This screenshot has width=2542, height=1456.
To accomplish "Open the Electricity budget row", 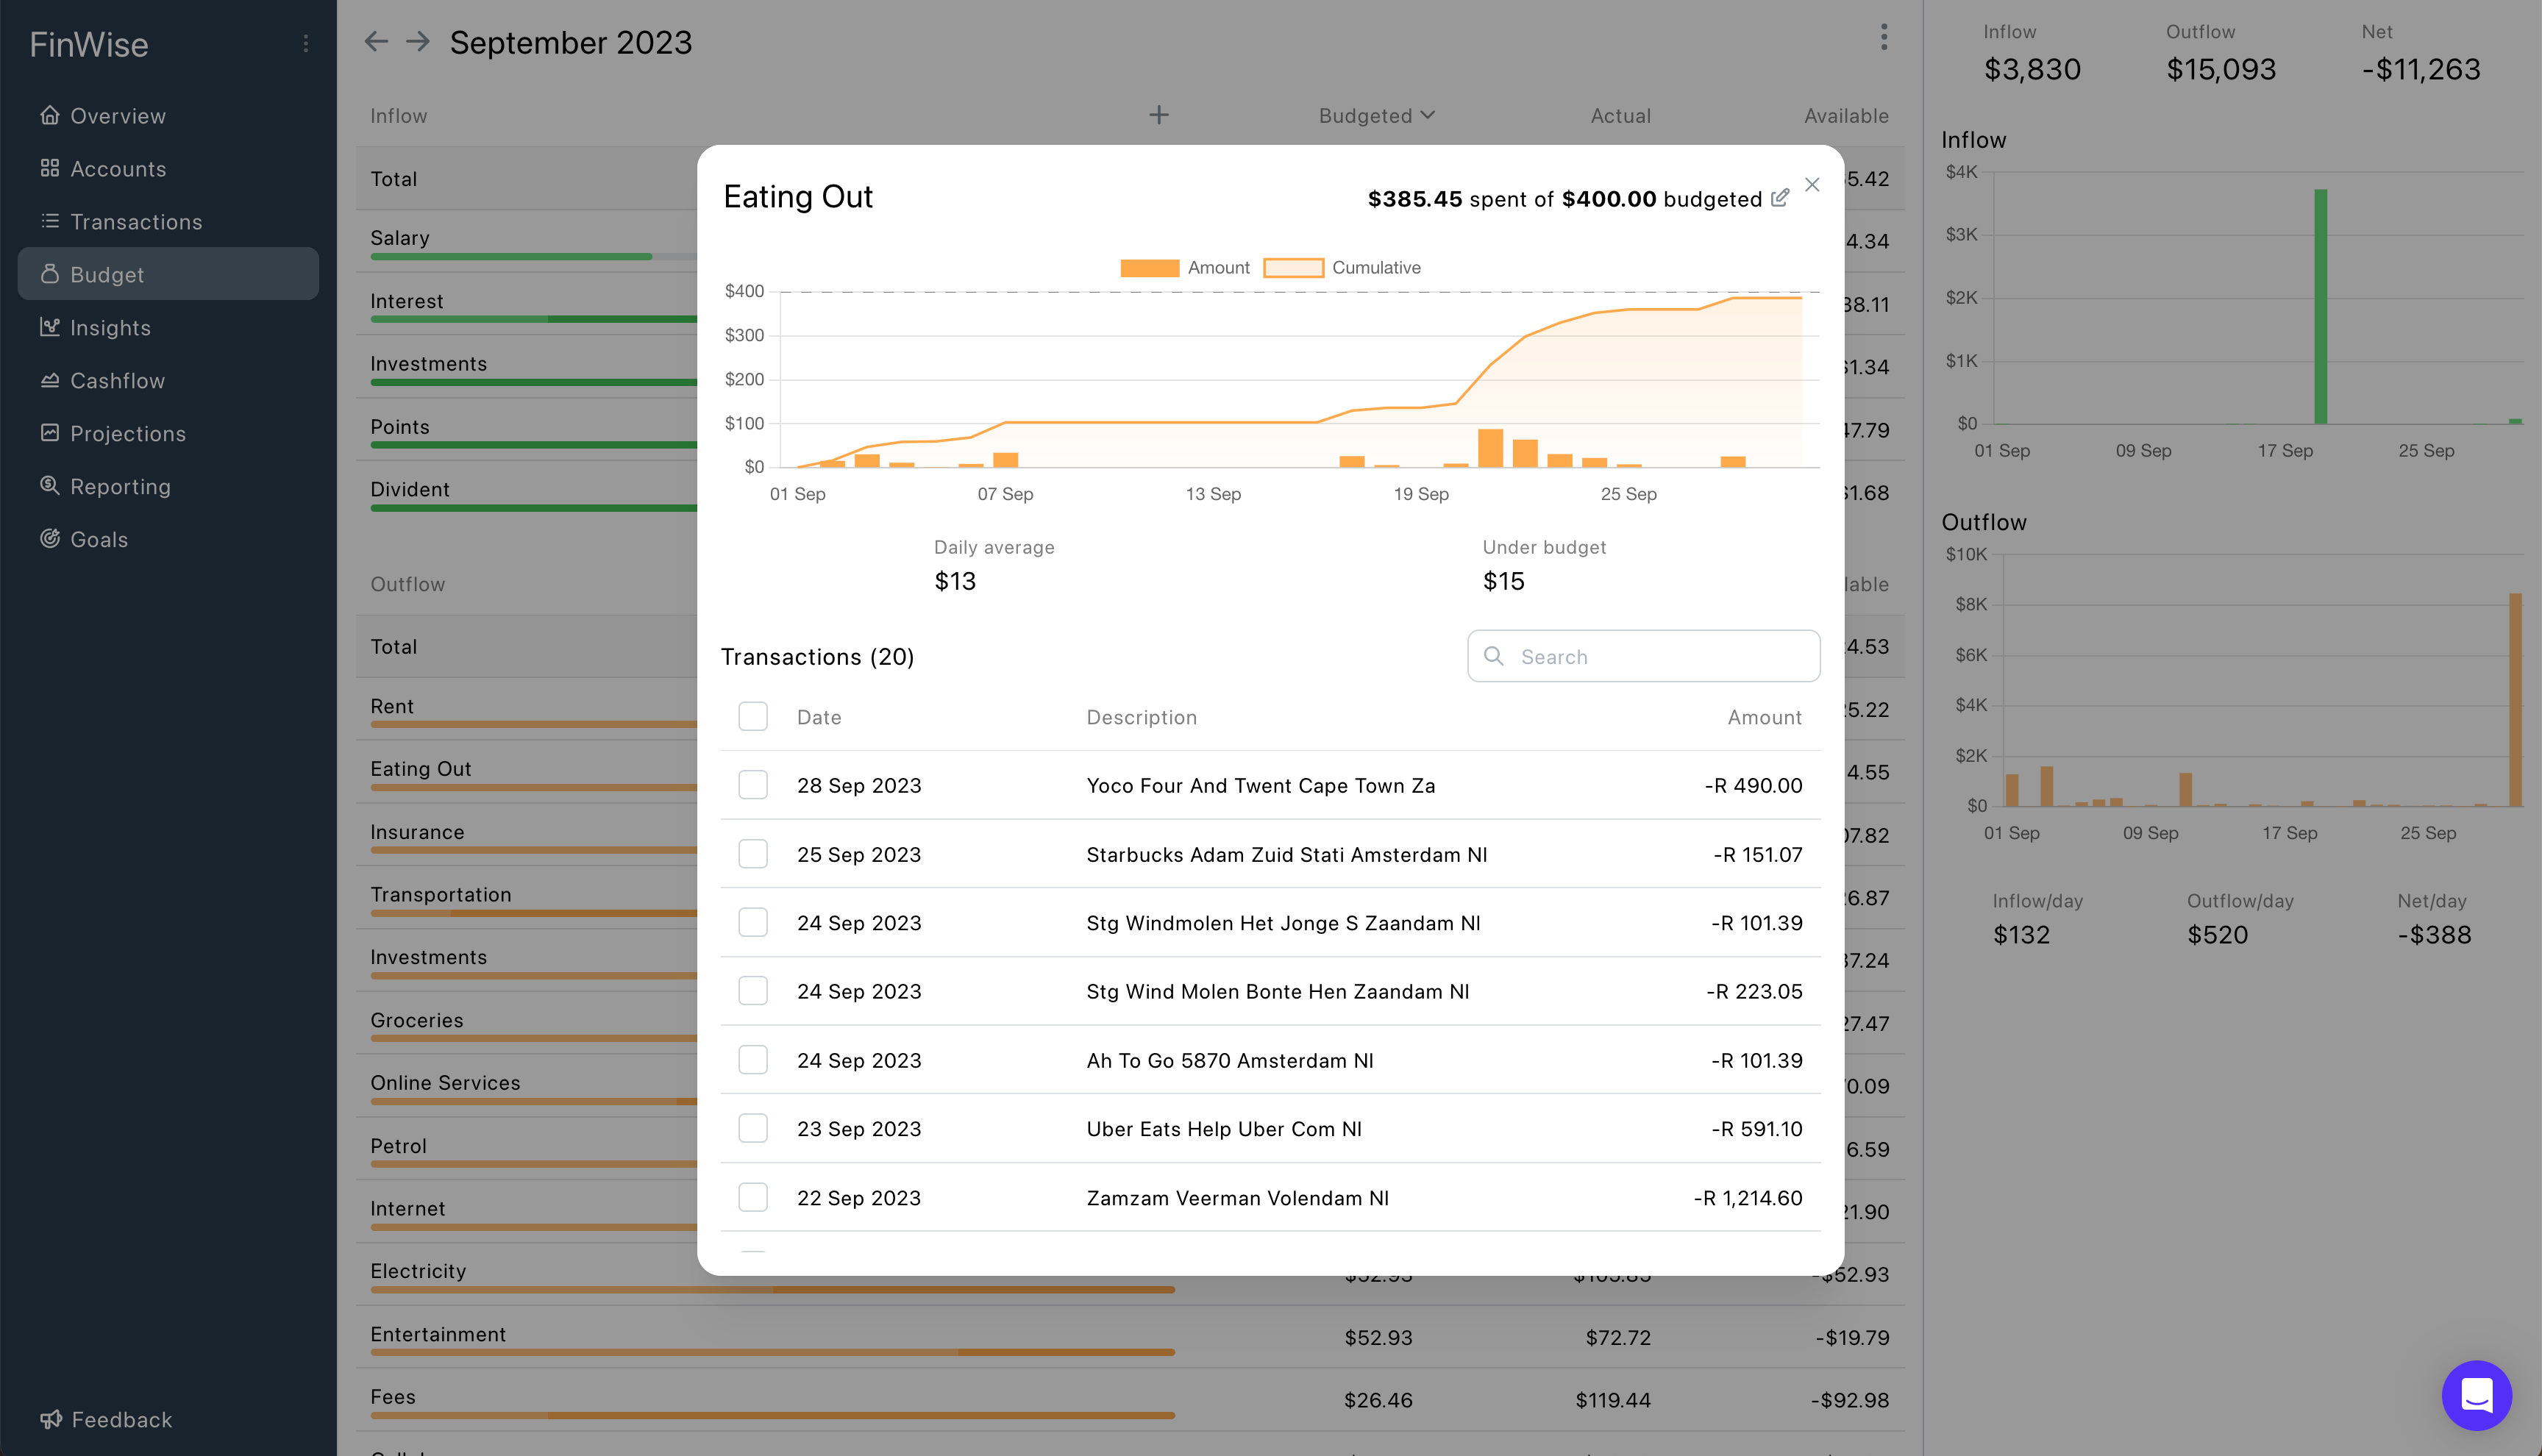I will click(x=1130, y=1274).
